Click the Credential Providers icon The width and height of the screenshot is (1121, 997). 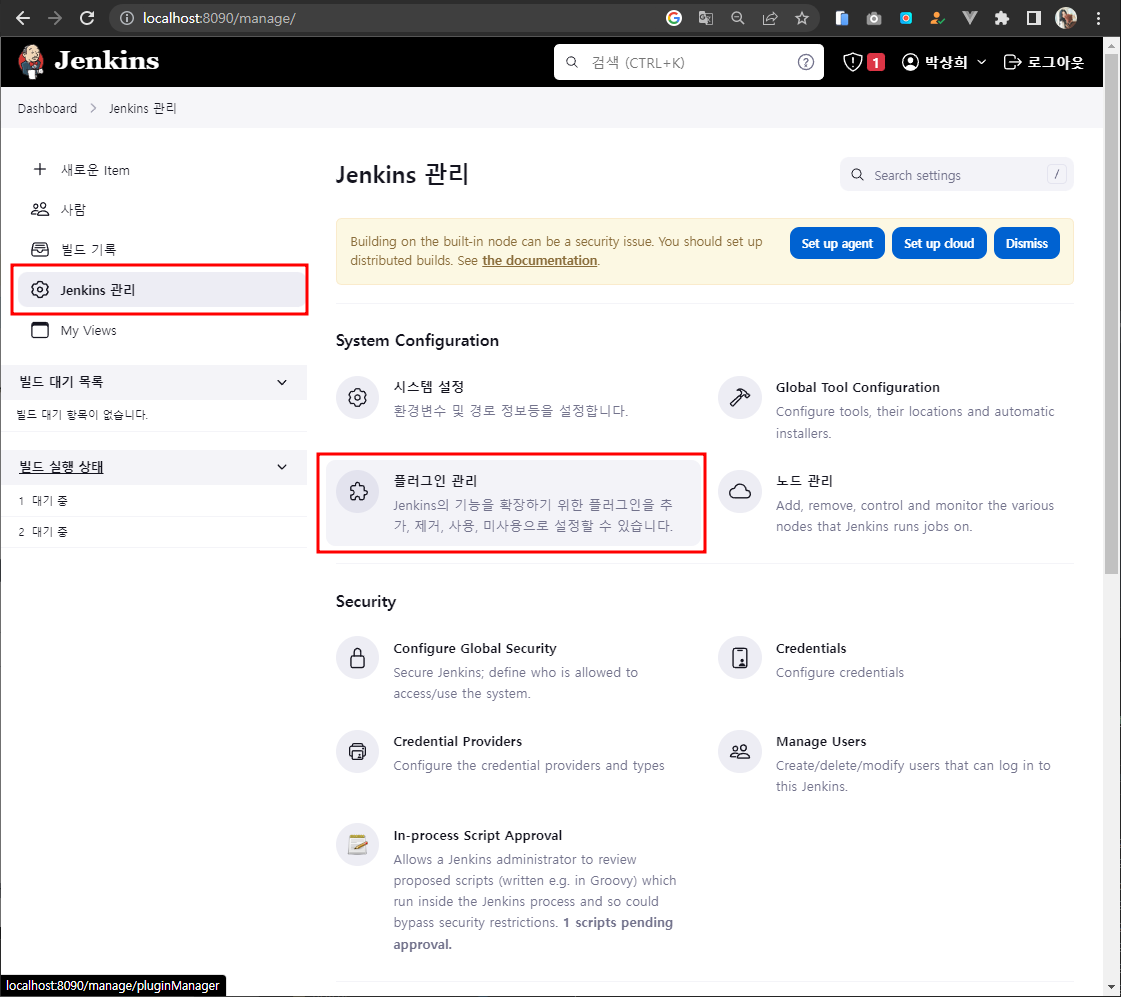tap(357, 751)
